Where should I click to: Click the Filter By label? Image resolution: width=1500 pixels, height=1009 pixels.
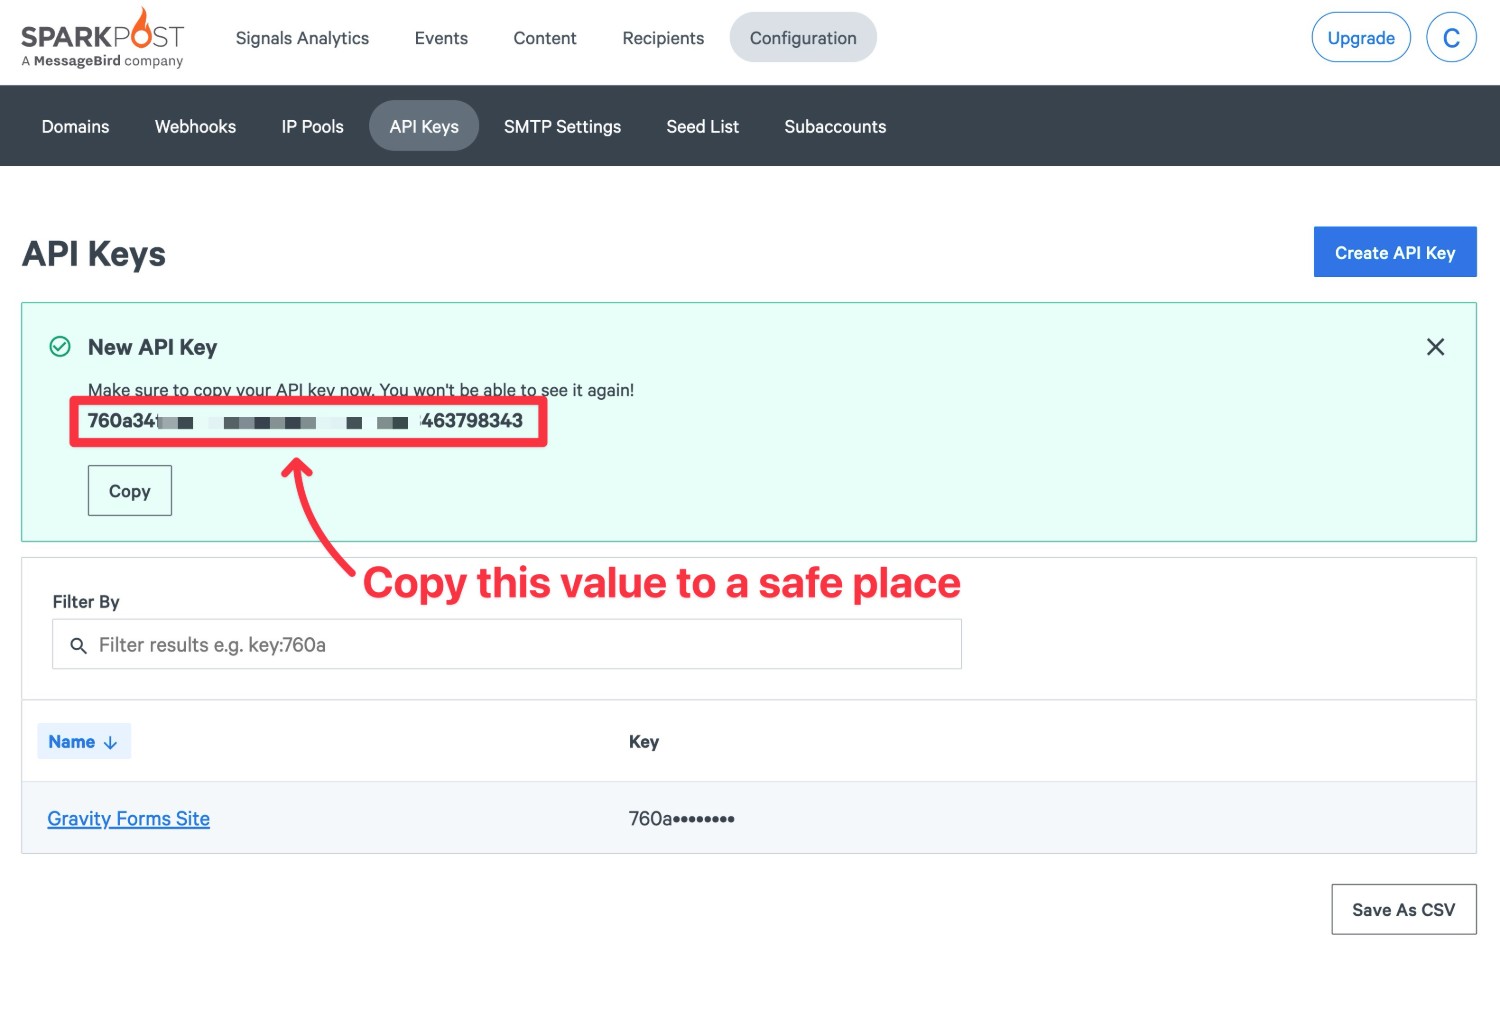click(86, 602)
